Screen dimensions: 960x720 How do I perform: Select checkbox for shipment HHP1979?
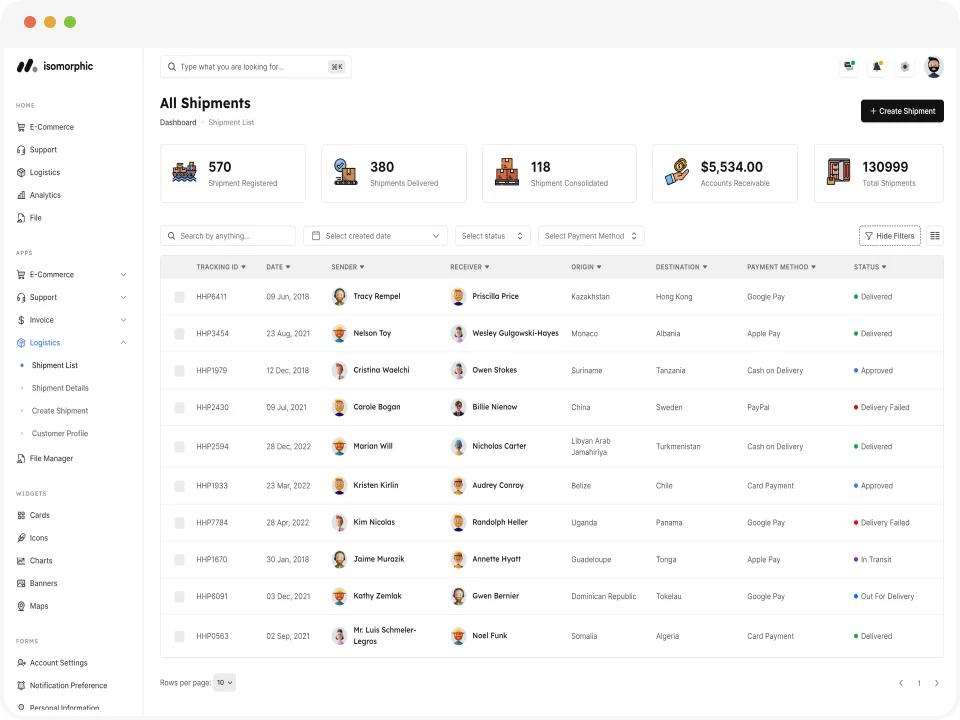(x=179, y=370)
